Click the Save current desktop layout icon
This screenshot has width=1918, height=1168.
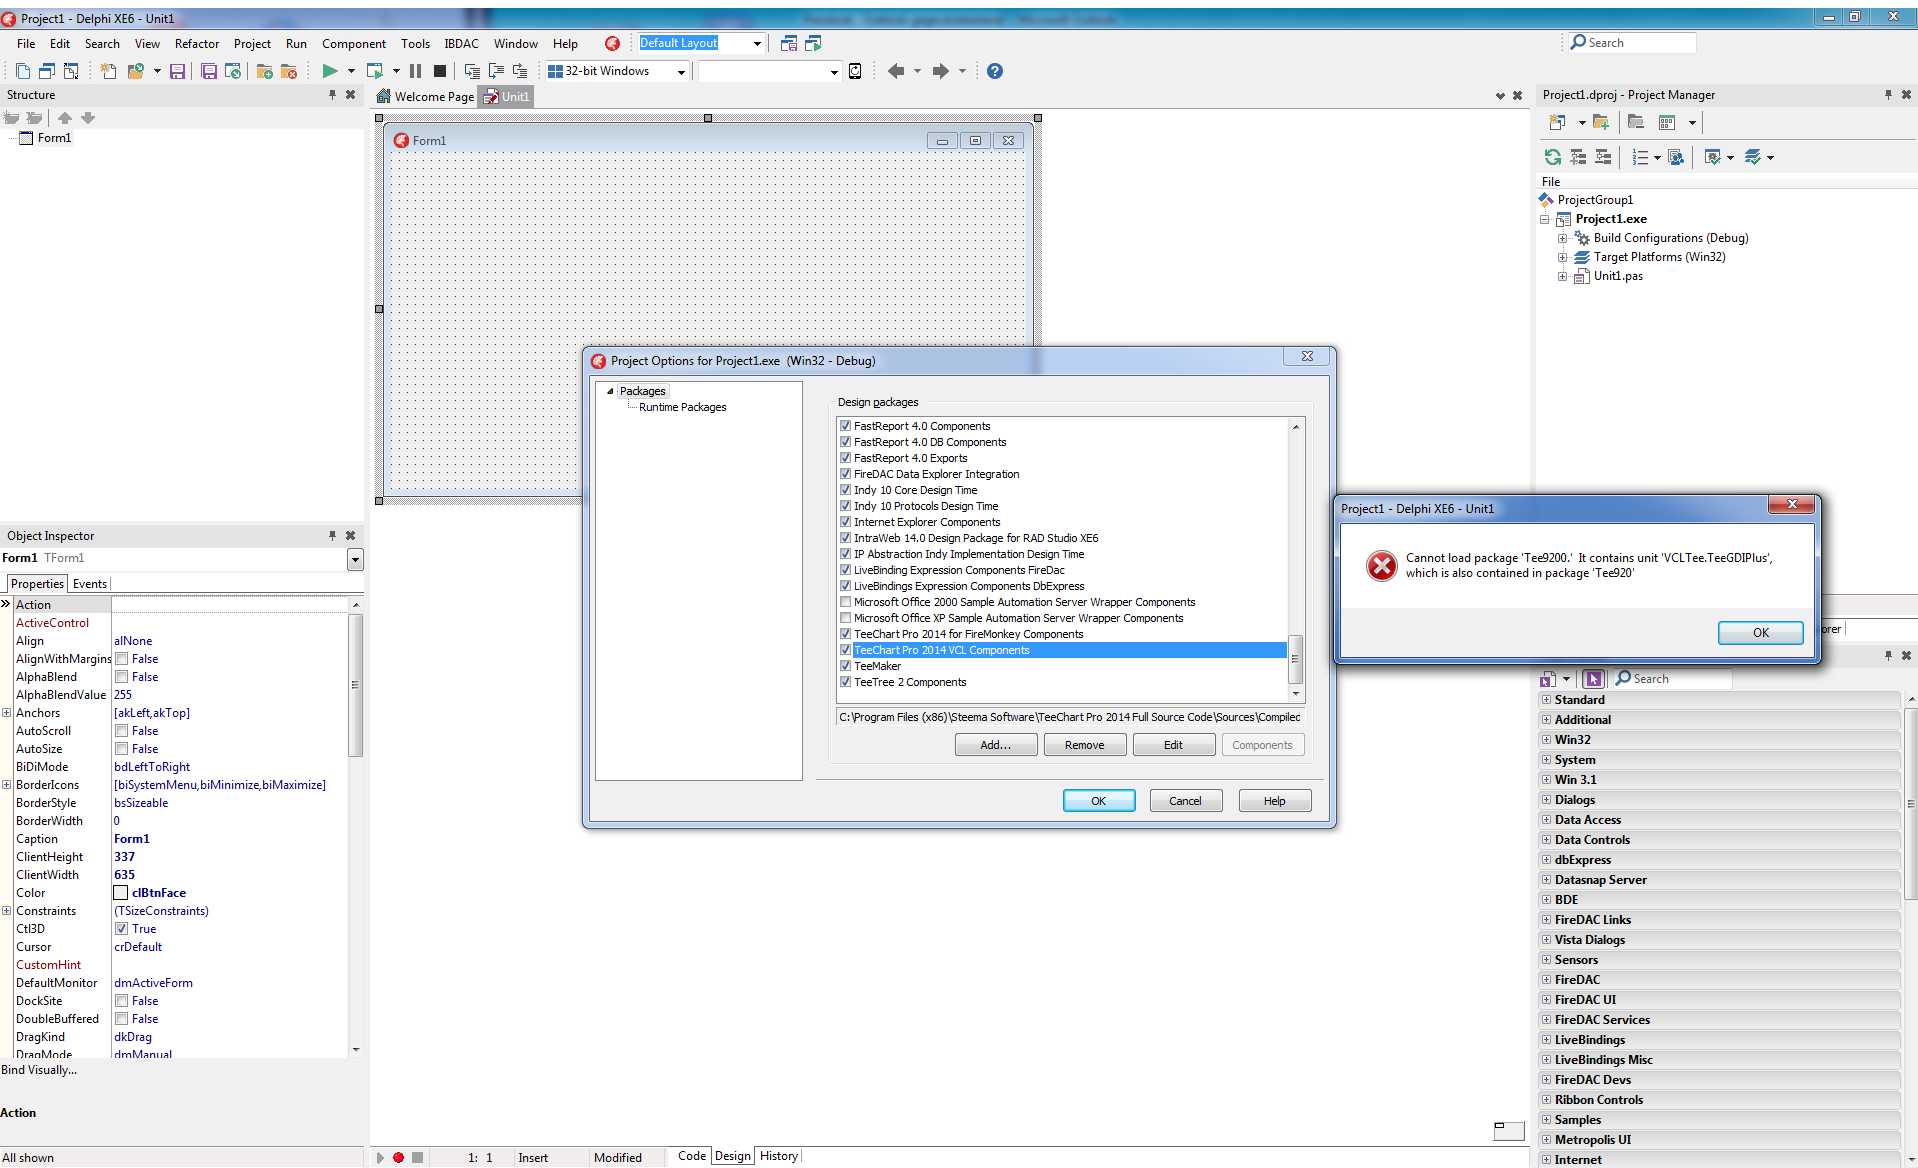pyautogui.click(x=789, y=43)
